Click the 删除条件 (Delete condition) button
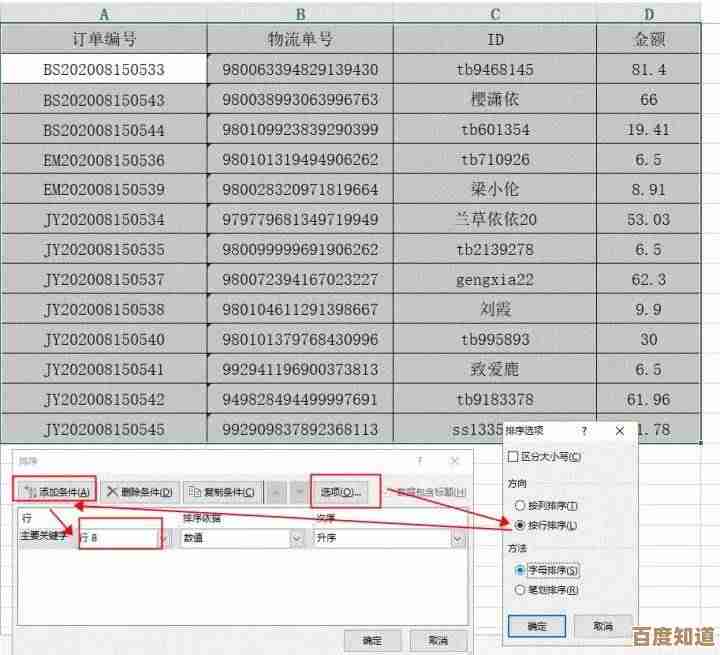The height and width of the screenshot is (655, 720). pyautogui.click(x=139, y=491)
